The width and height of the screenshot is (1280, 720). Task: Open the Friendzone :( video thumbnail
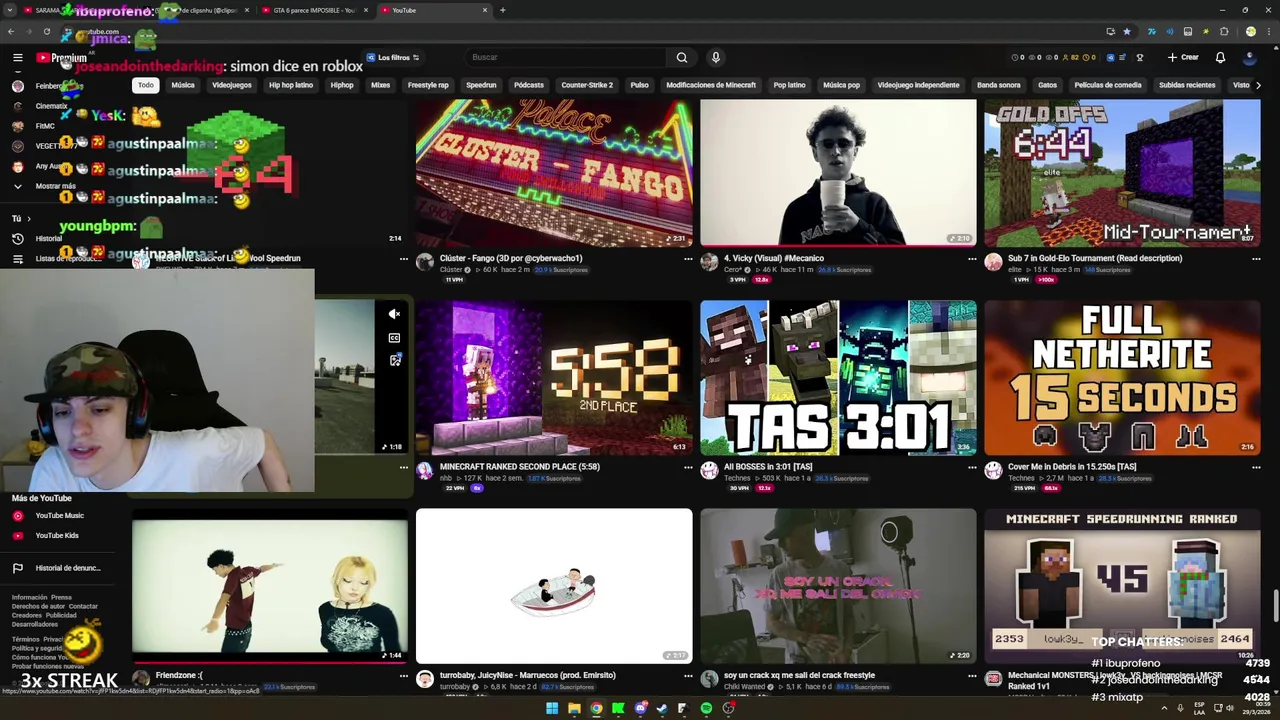[x=269, y=586]
